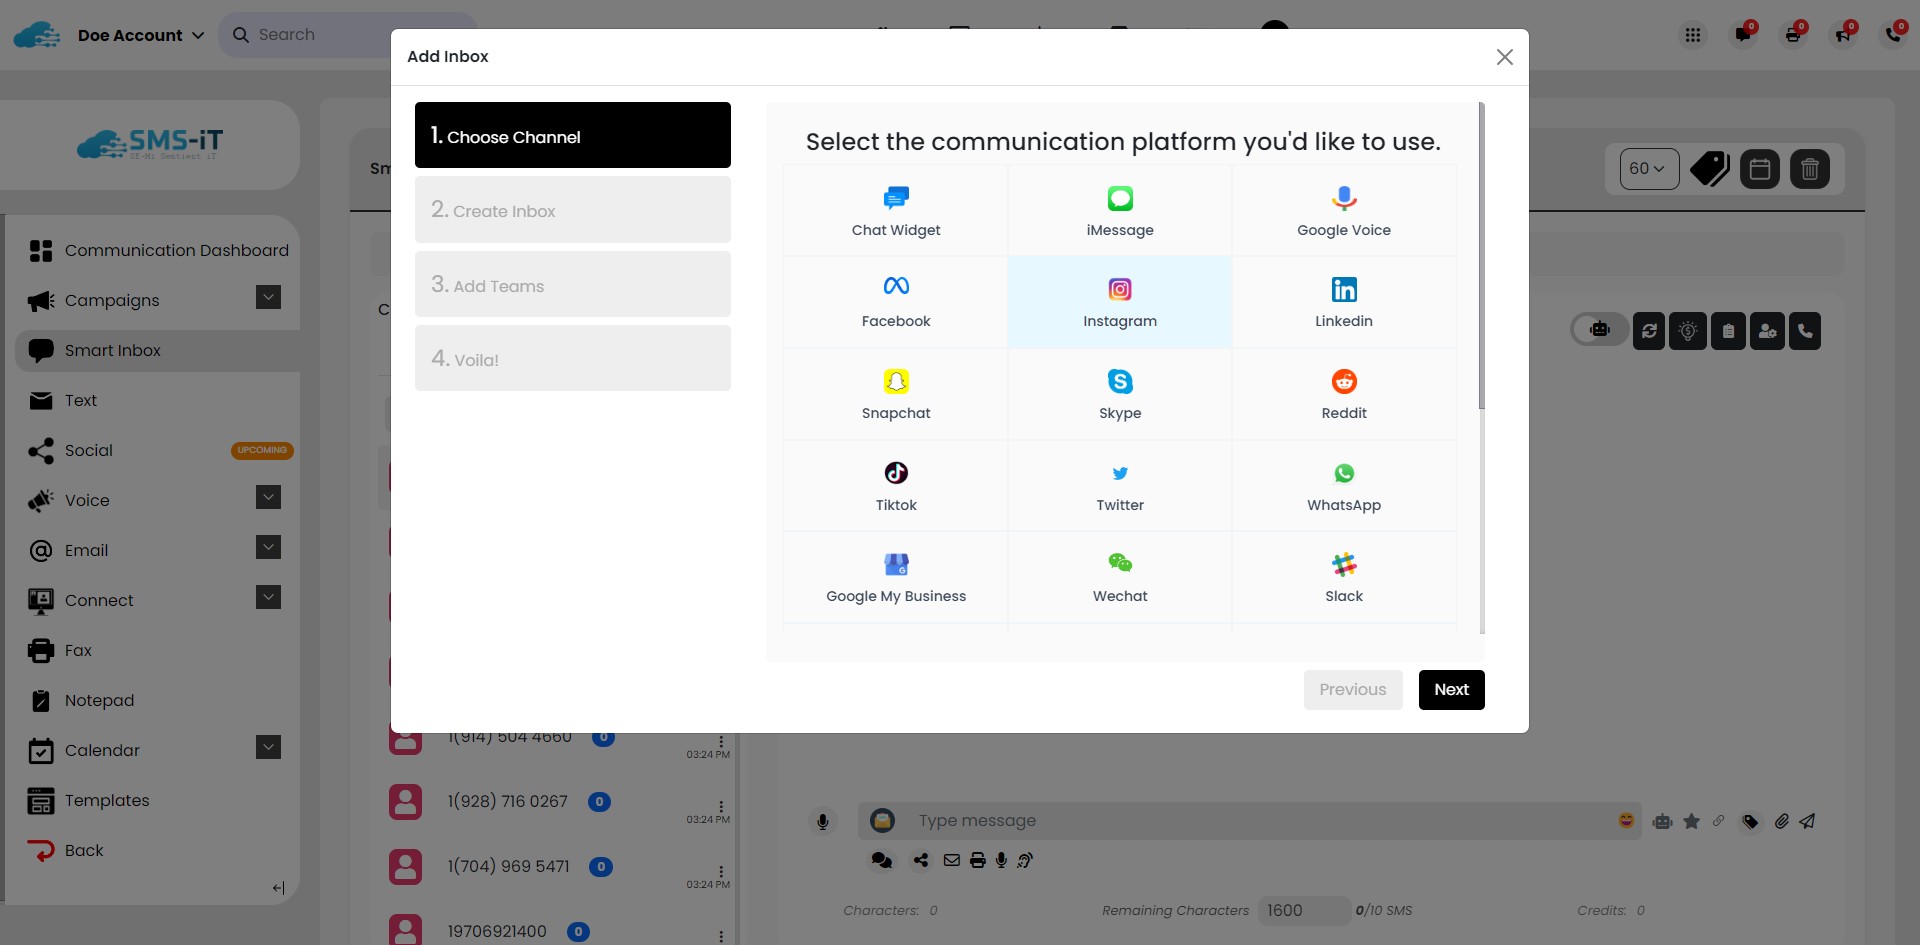The height and width of the screenshot is (945, 1920).
Task: Open options menu for 1(928) 716 0267
Action: pyautogui.click(x=721, y=806)
